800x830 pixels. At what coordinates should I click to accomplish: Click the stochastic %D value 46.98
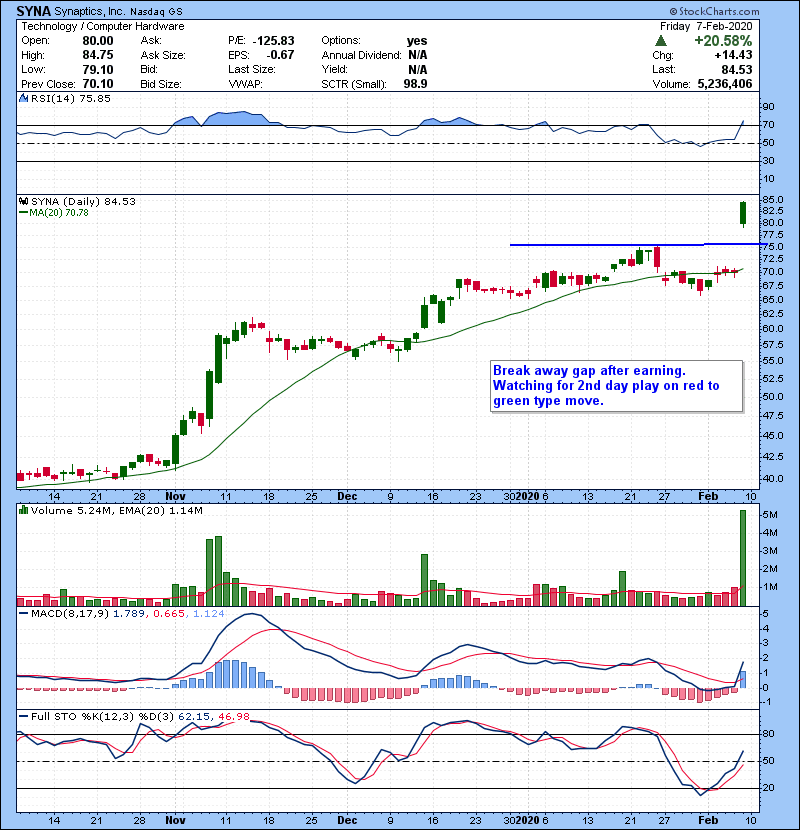point(234,716)
